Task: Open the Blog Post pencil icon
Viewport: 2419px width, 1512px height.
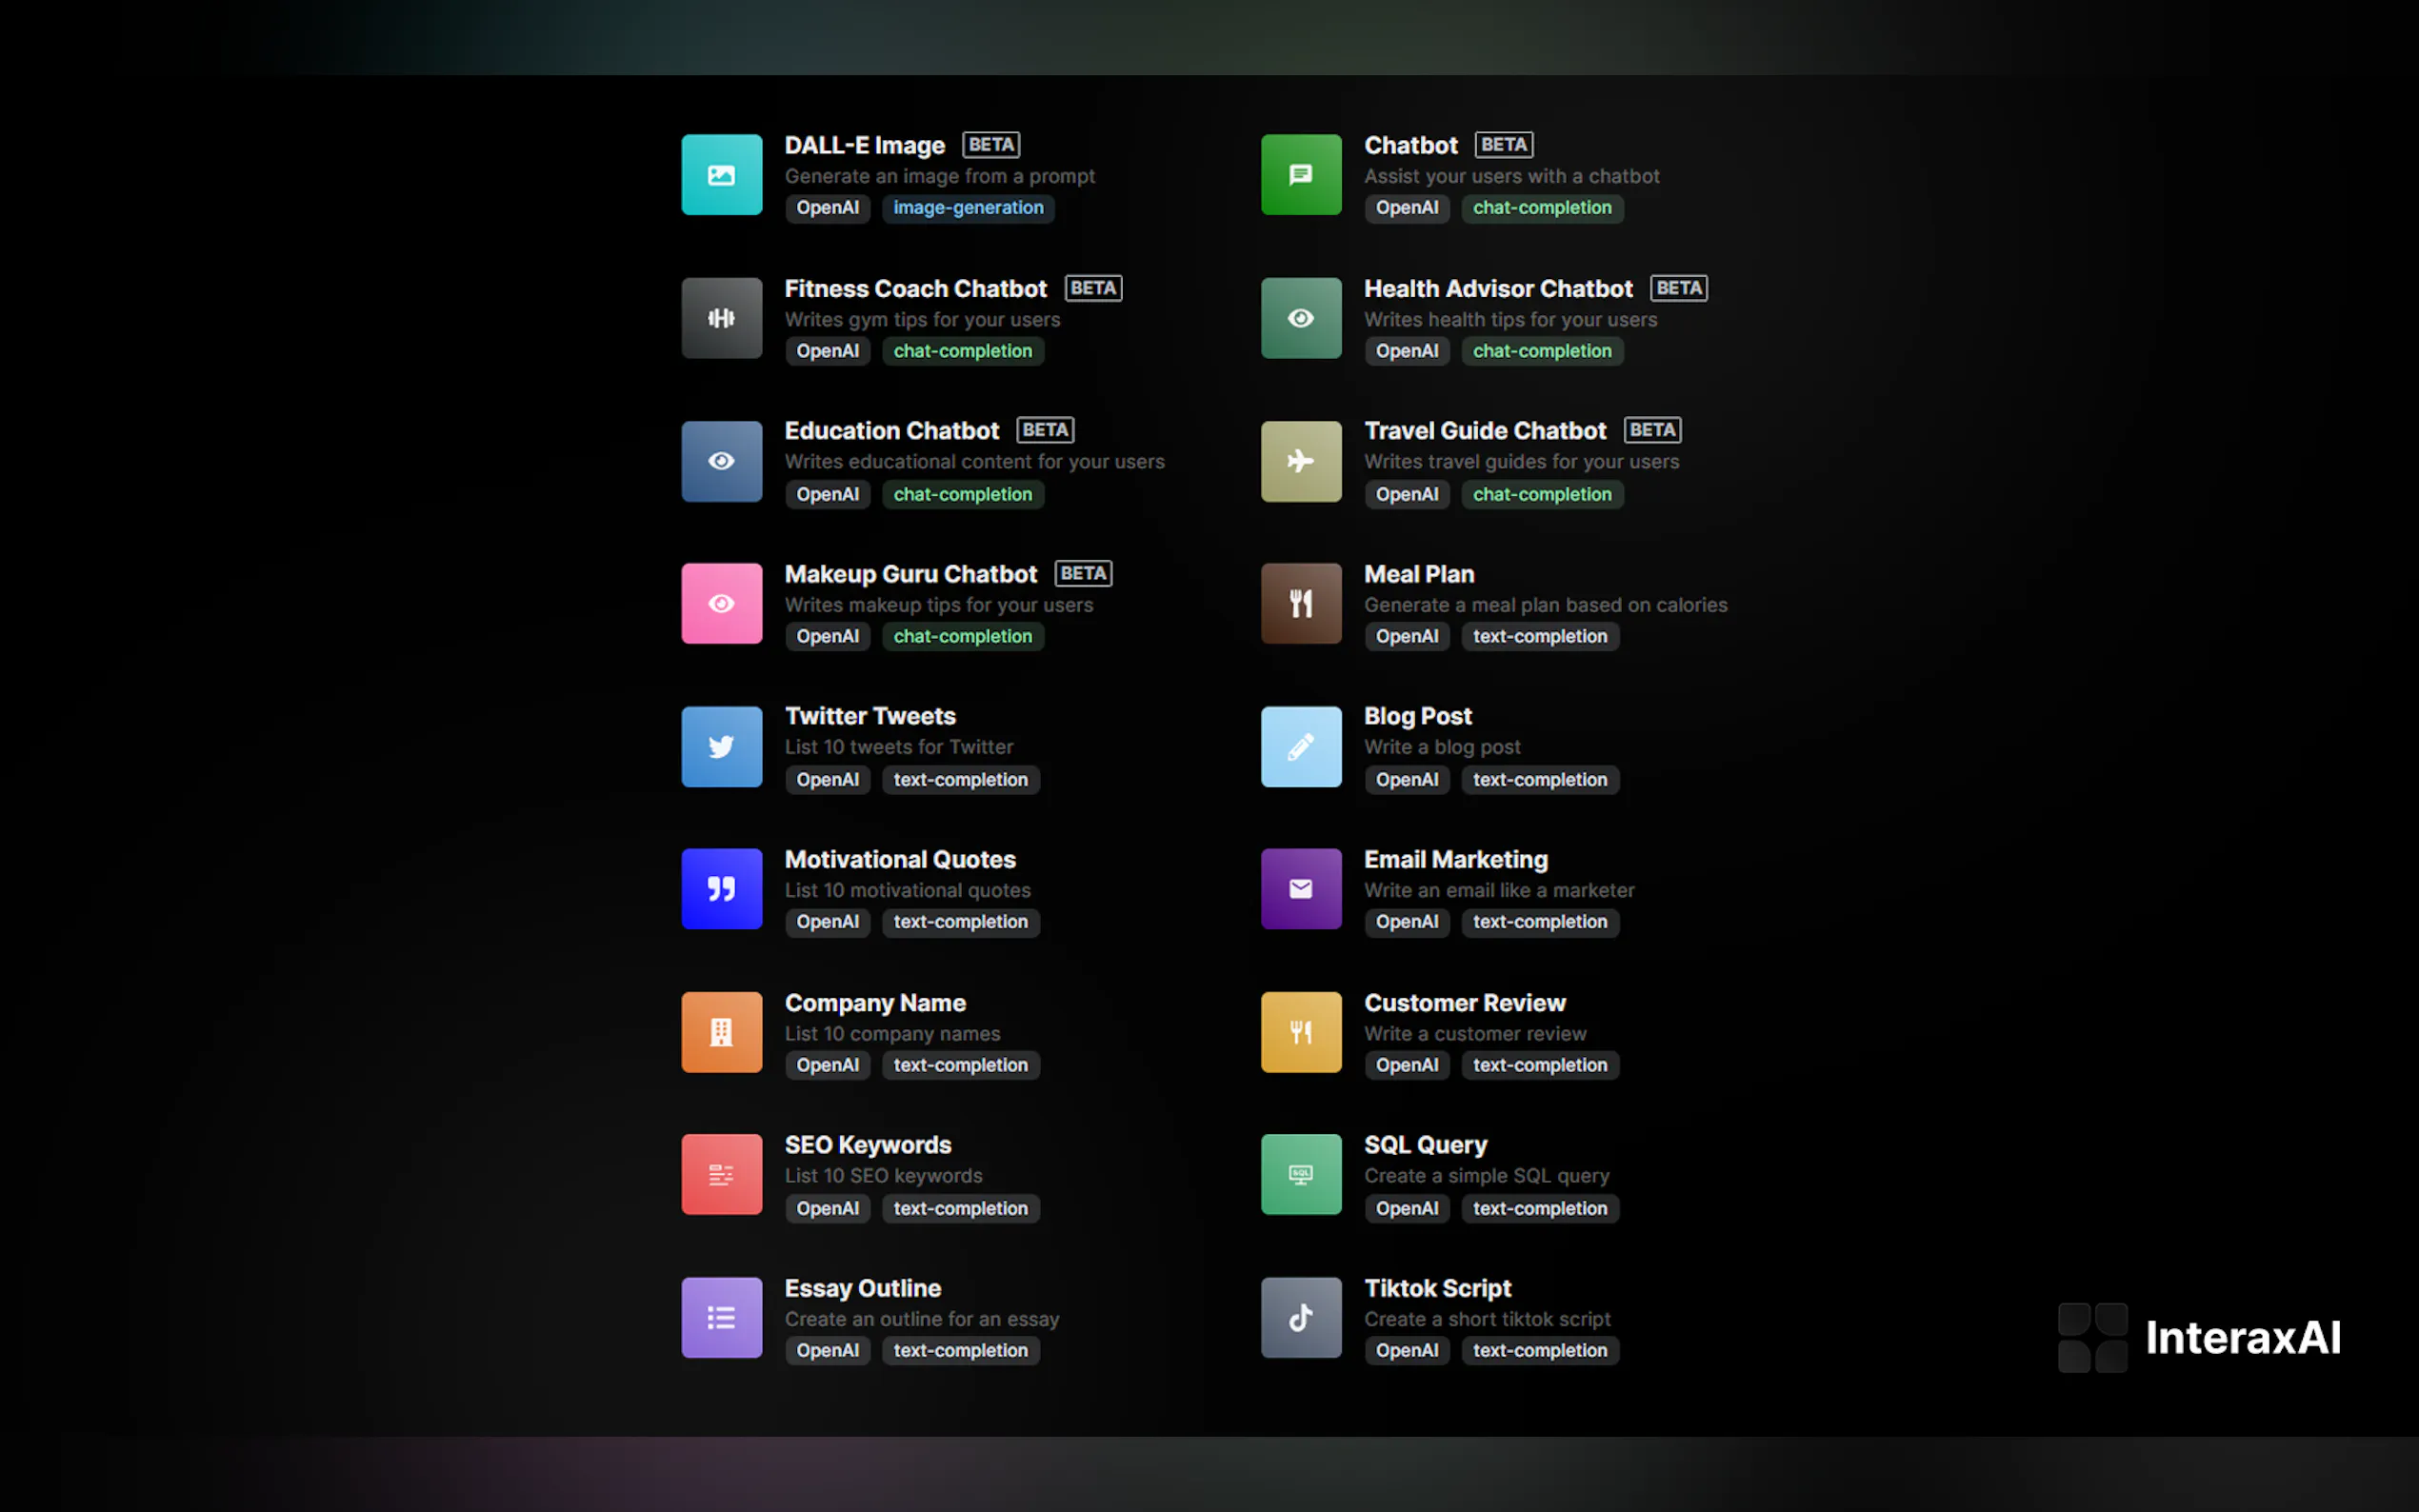Action: click(1300, 747)
